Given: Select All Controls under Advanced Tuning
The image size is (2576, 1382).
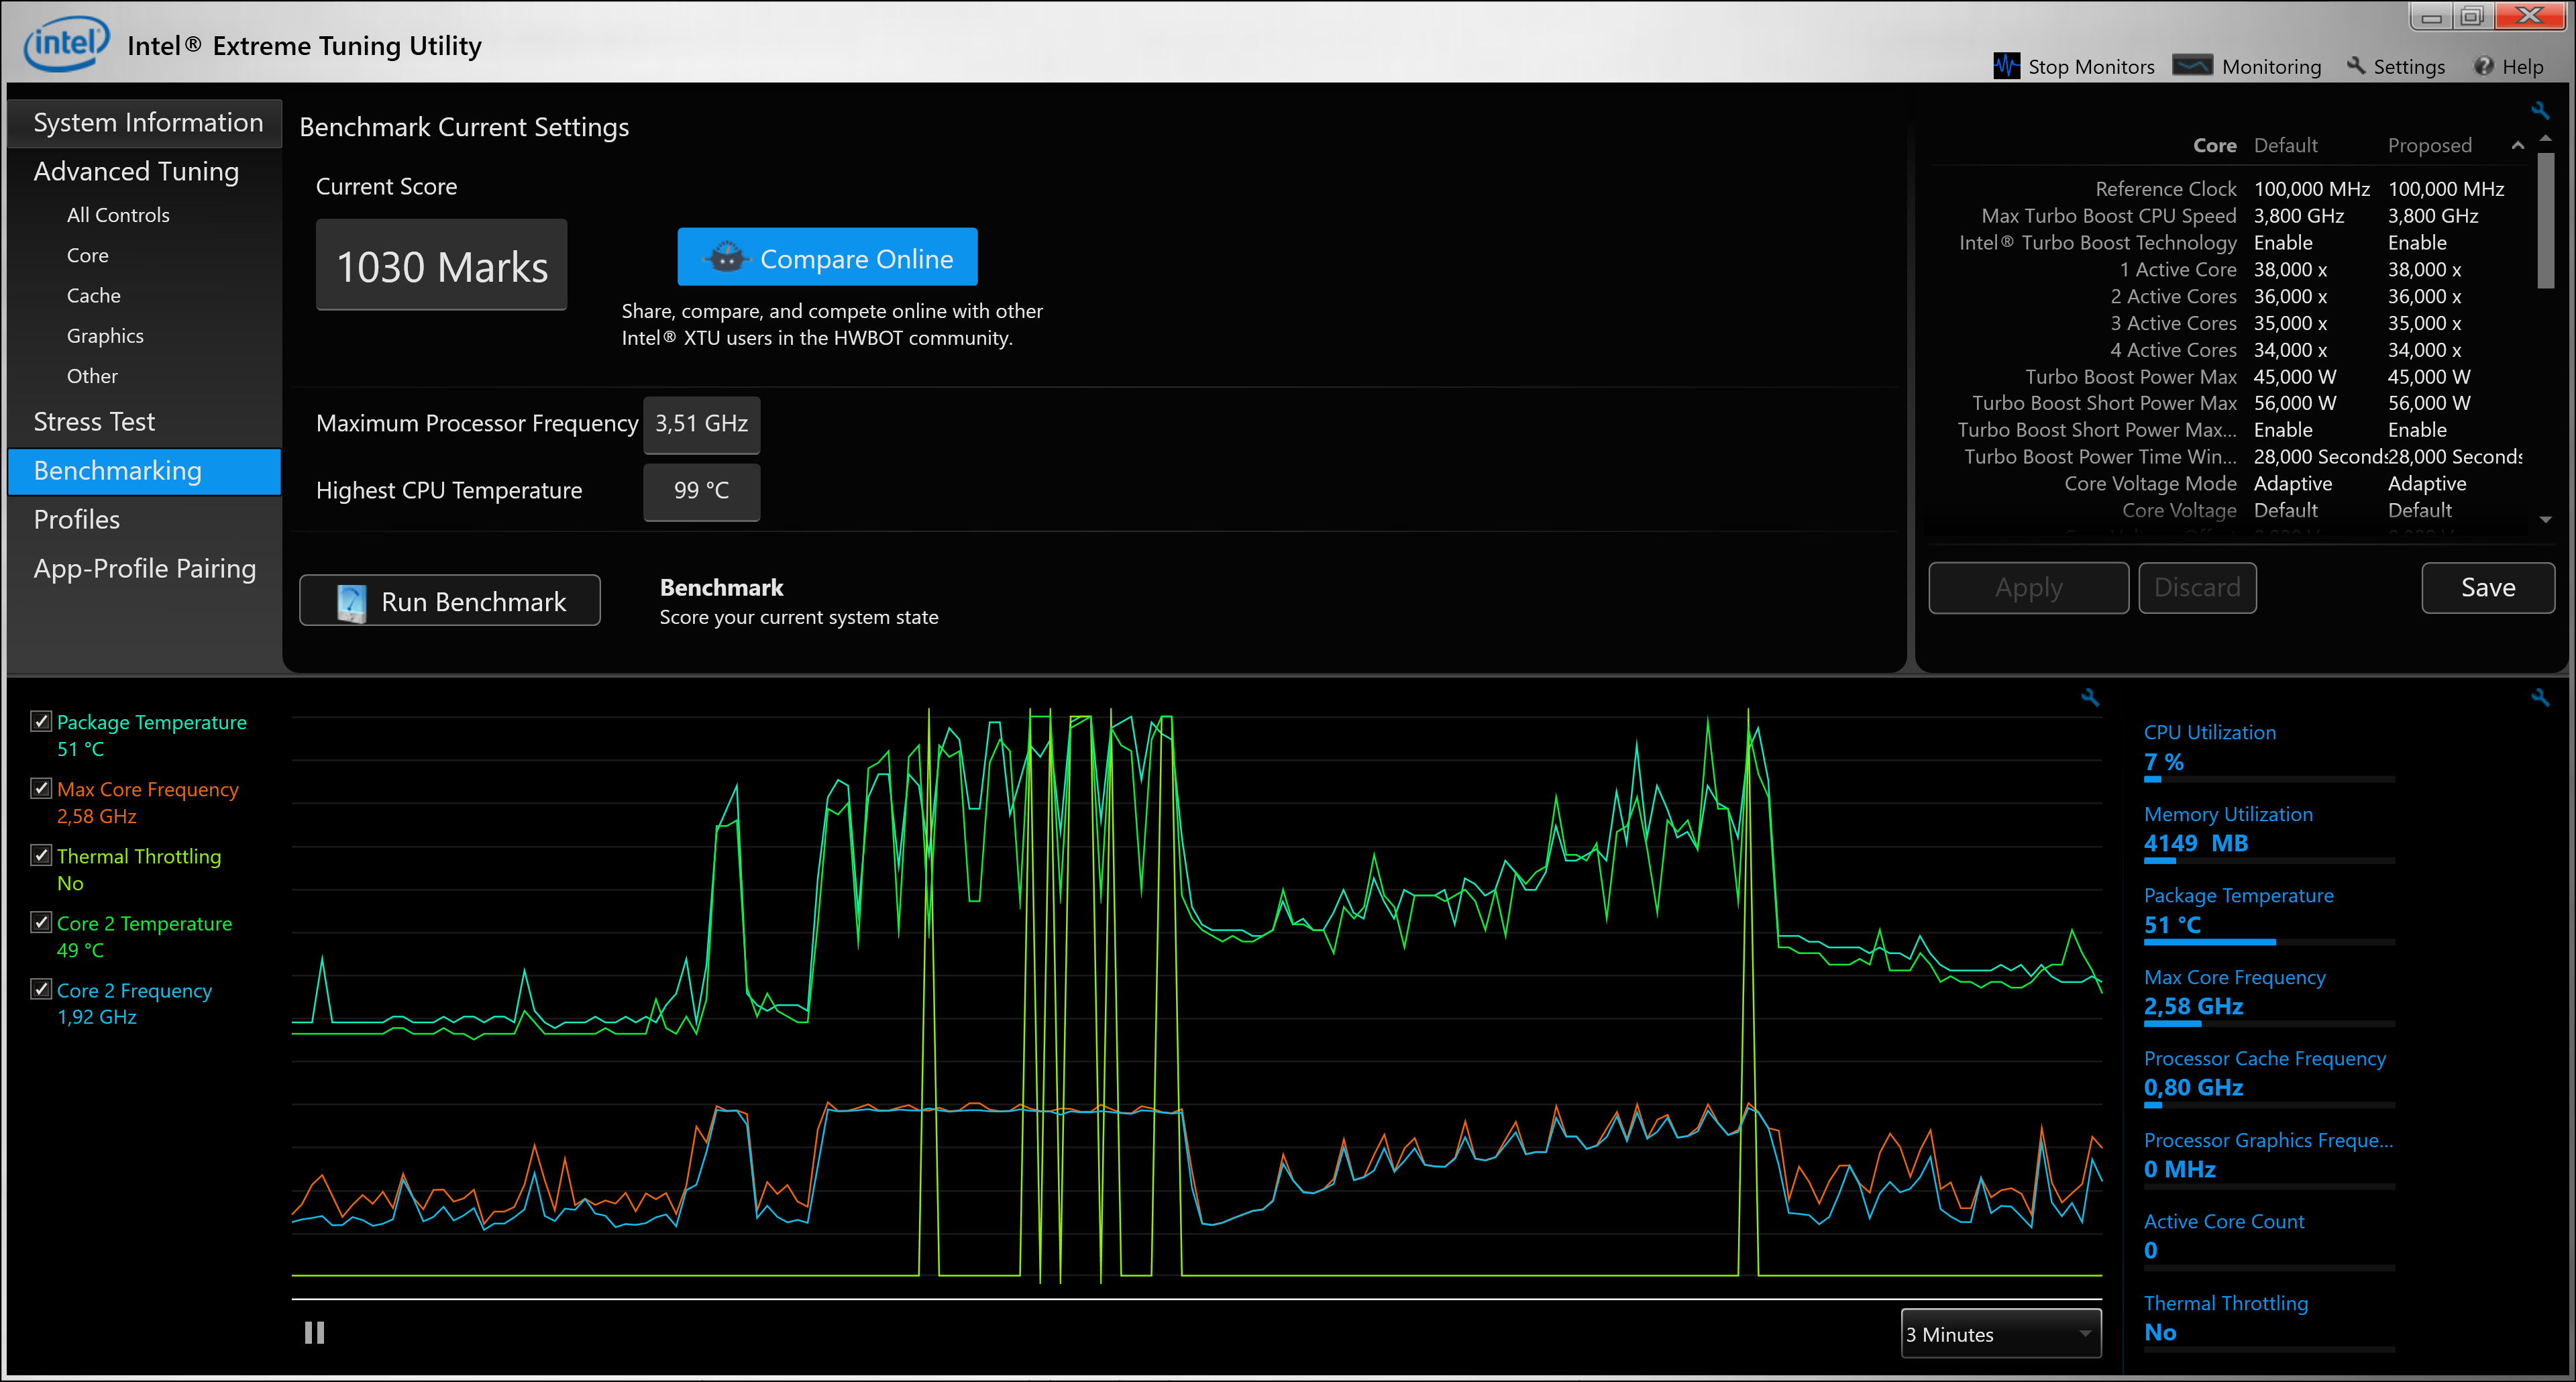Looking at the screenshot, I should (x=118, y=215).
